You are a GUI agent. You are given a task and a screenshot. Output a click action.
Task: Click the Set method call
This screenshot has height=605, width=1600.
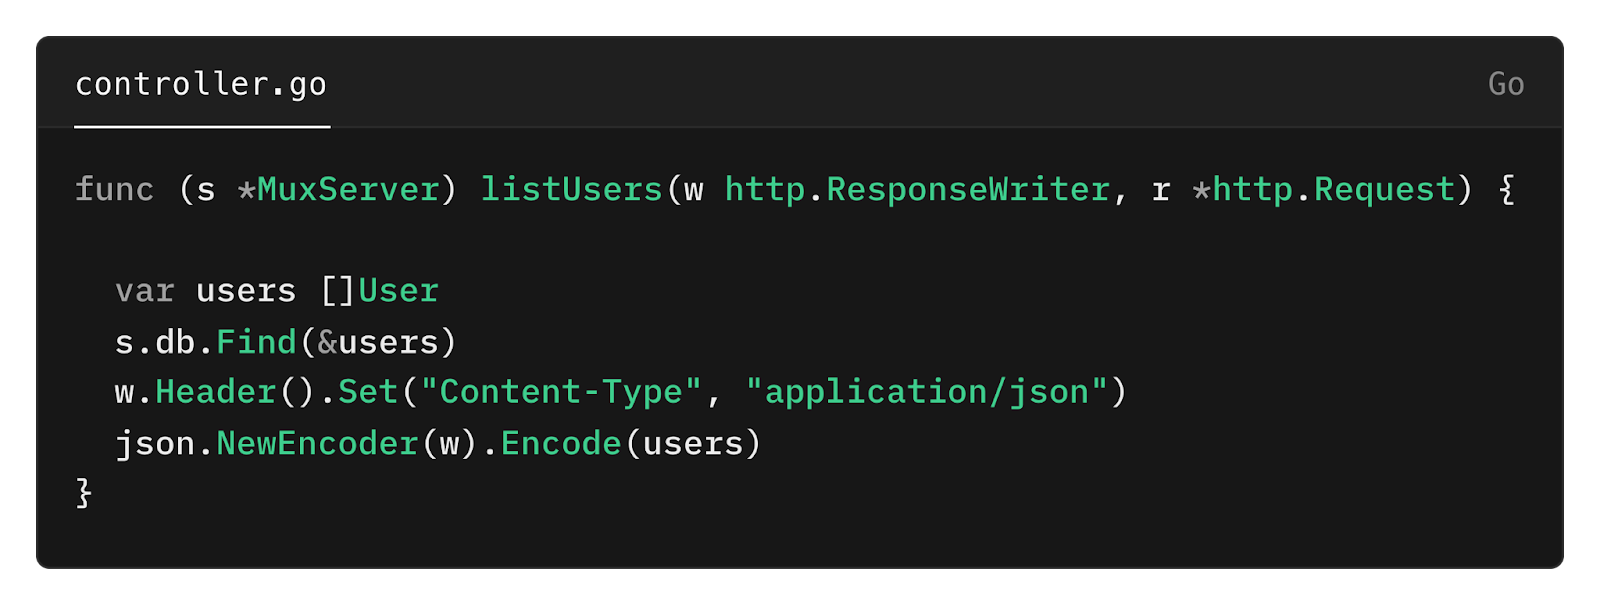[368, 392]
